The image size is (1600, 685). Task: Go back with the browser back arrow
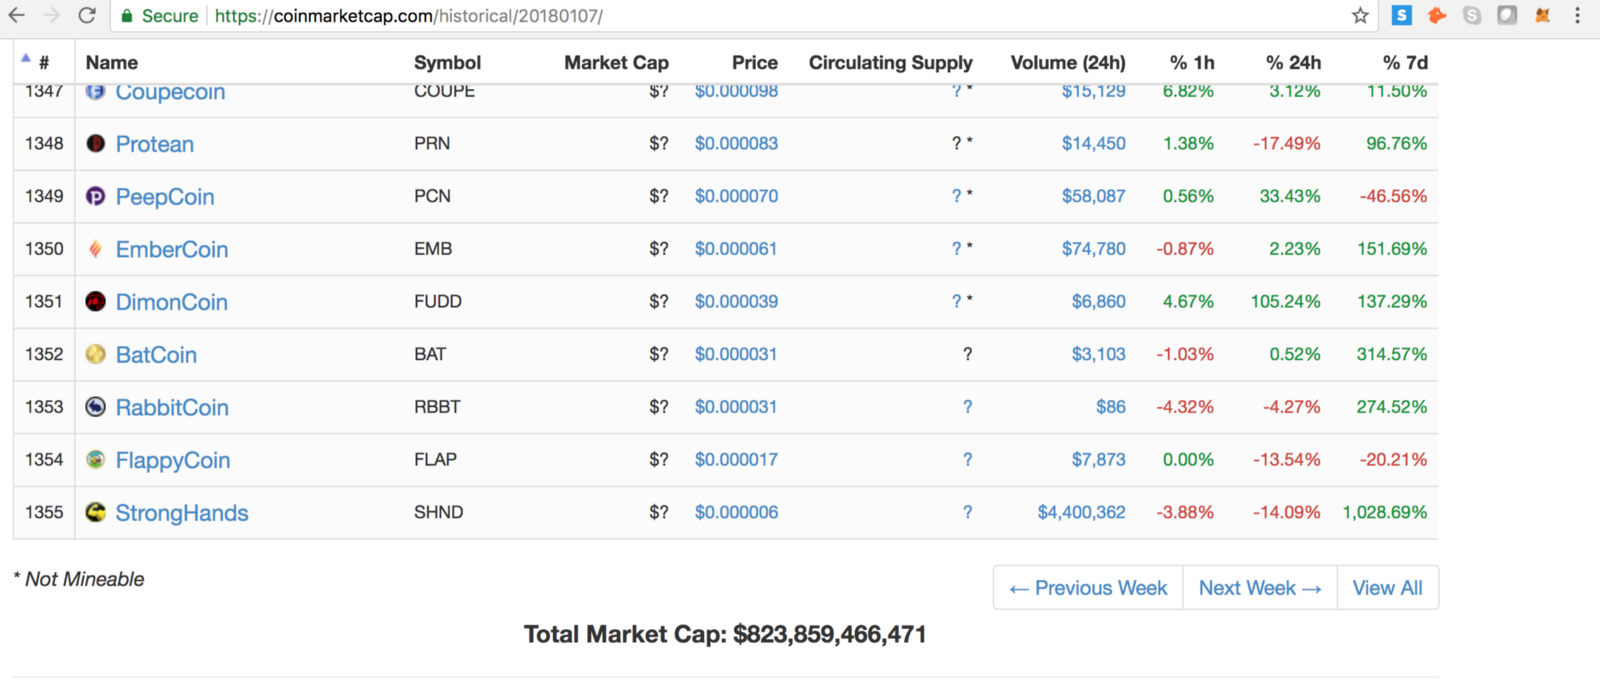(17, 15)
